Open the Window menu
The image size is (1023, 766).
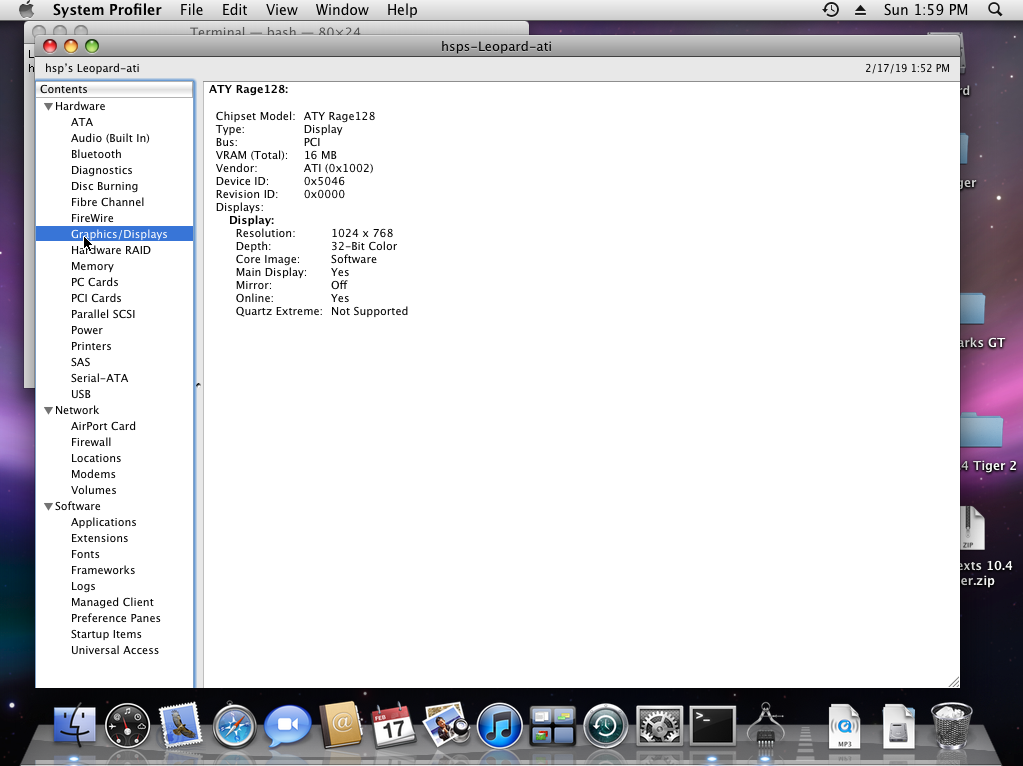coord(342,10)
